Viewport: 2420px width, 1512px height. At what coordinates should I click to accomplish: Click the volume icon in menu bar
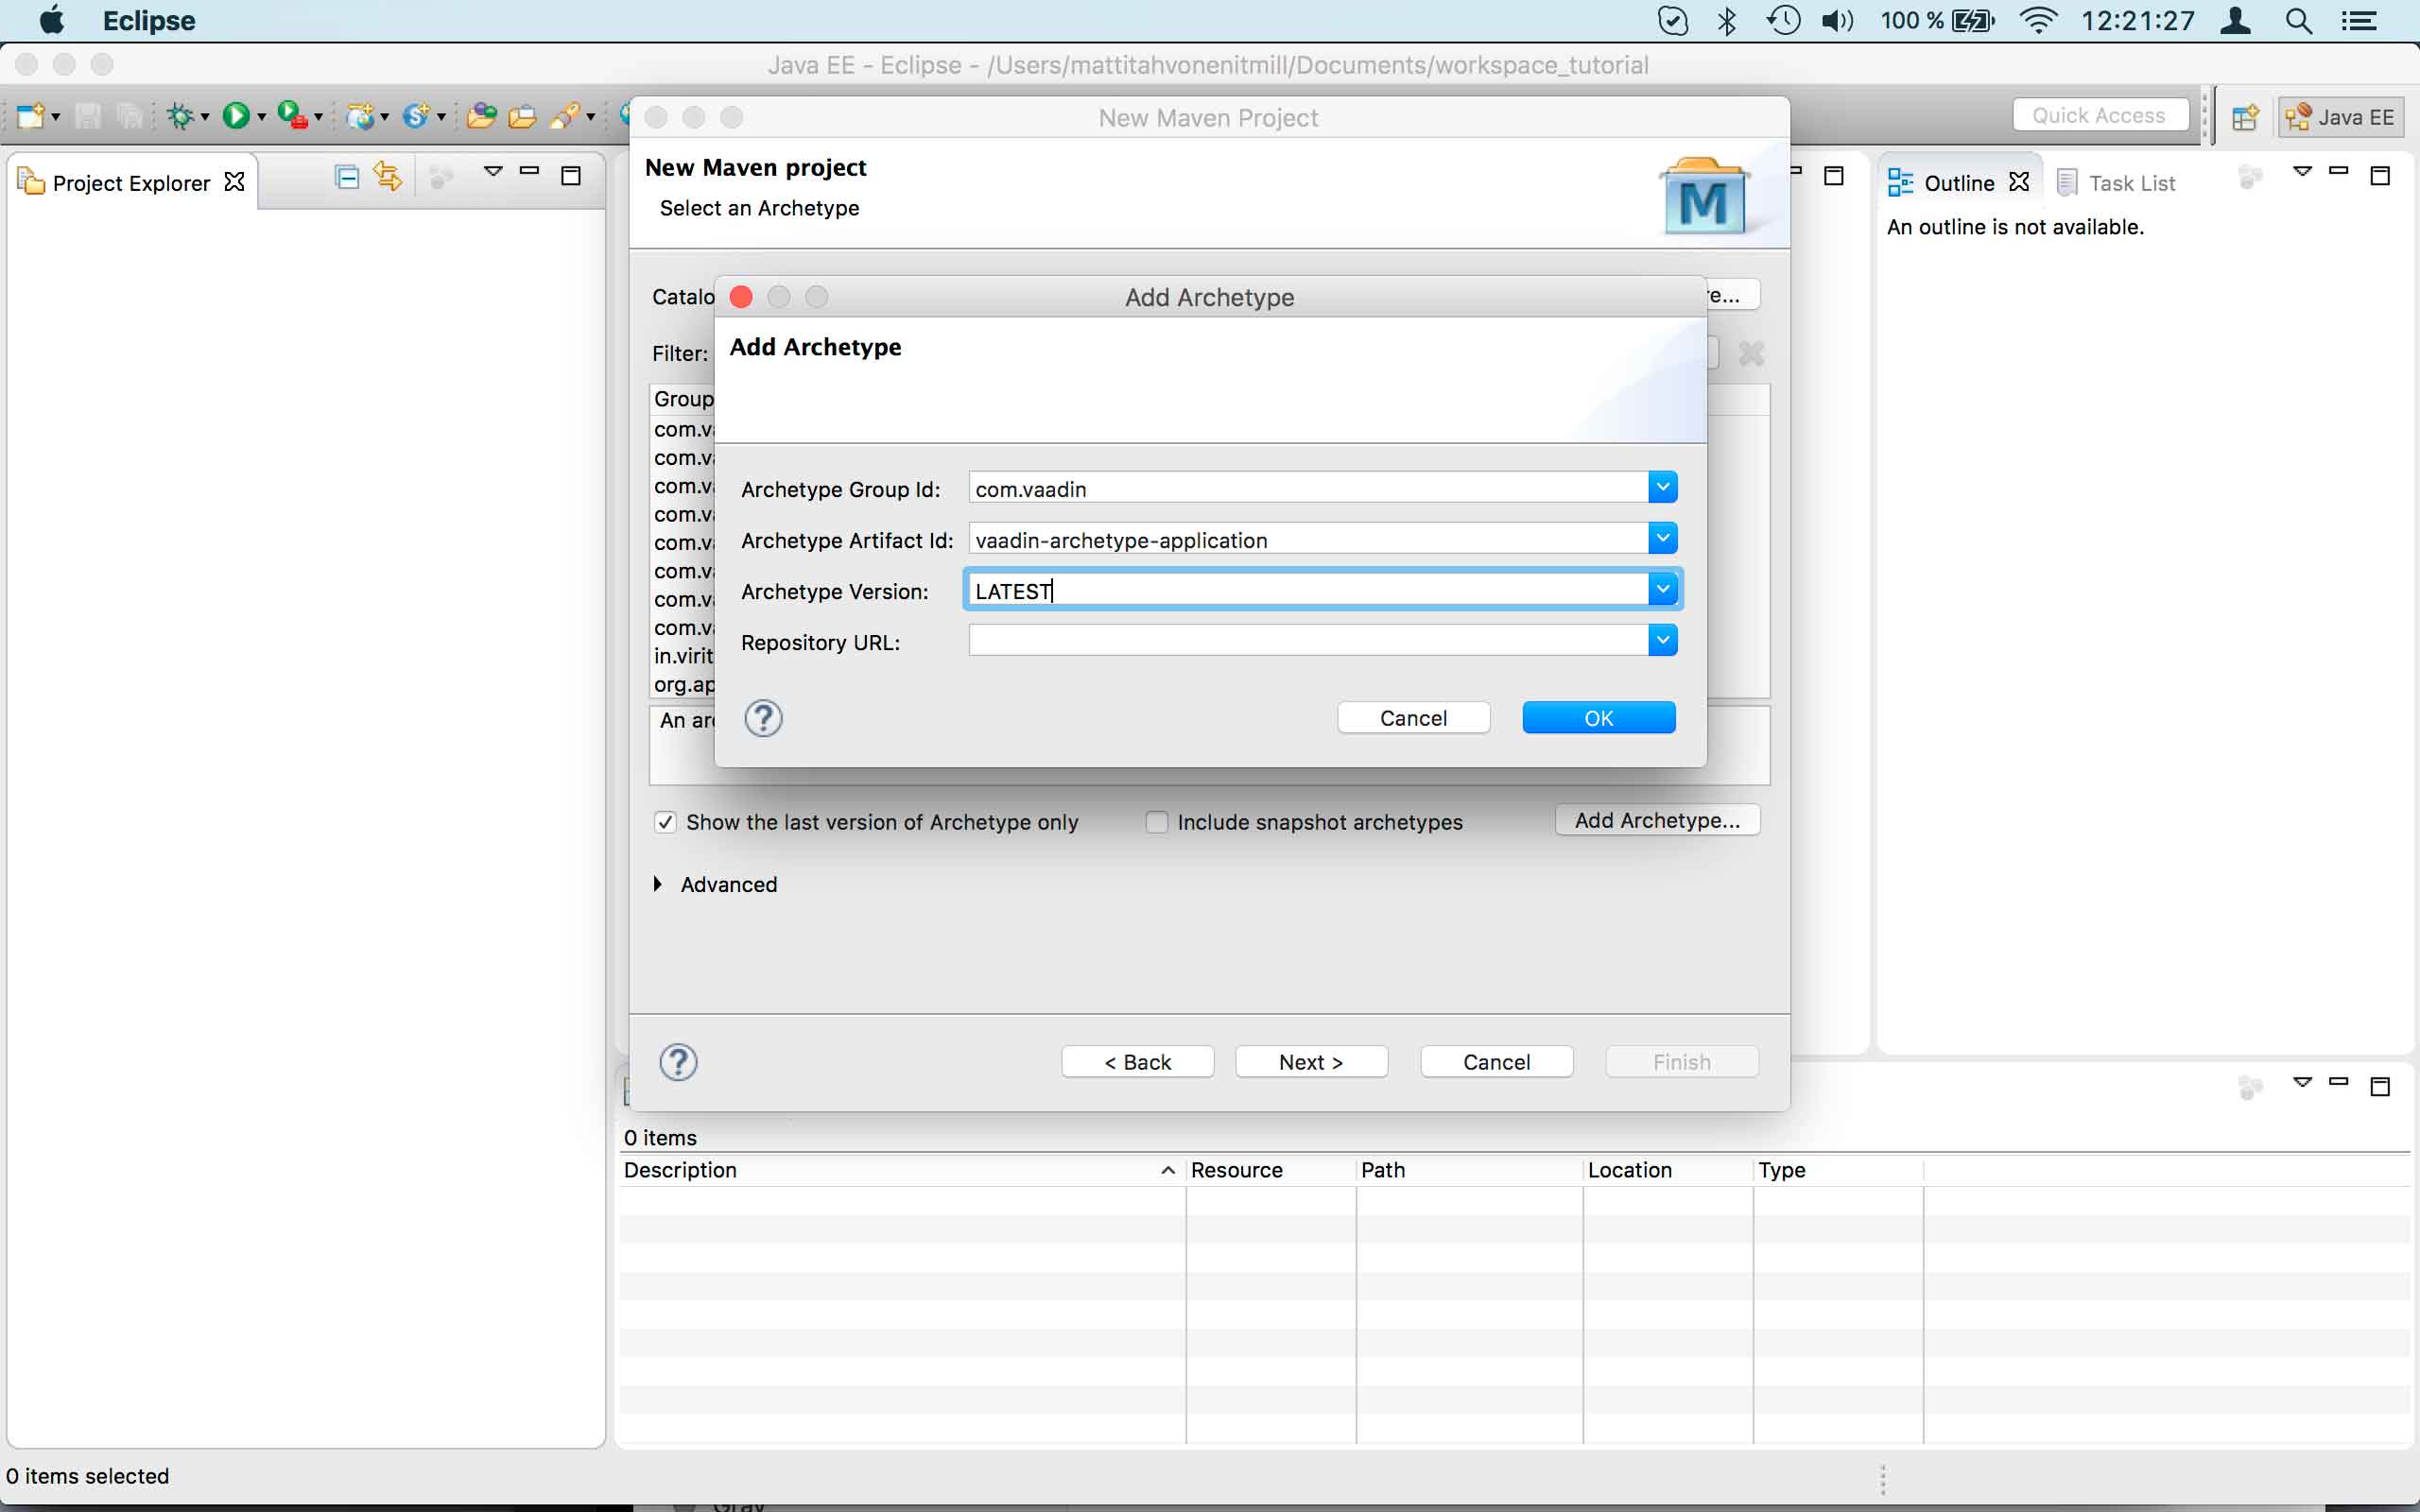(1836, 21)
